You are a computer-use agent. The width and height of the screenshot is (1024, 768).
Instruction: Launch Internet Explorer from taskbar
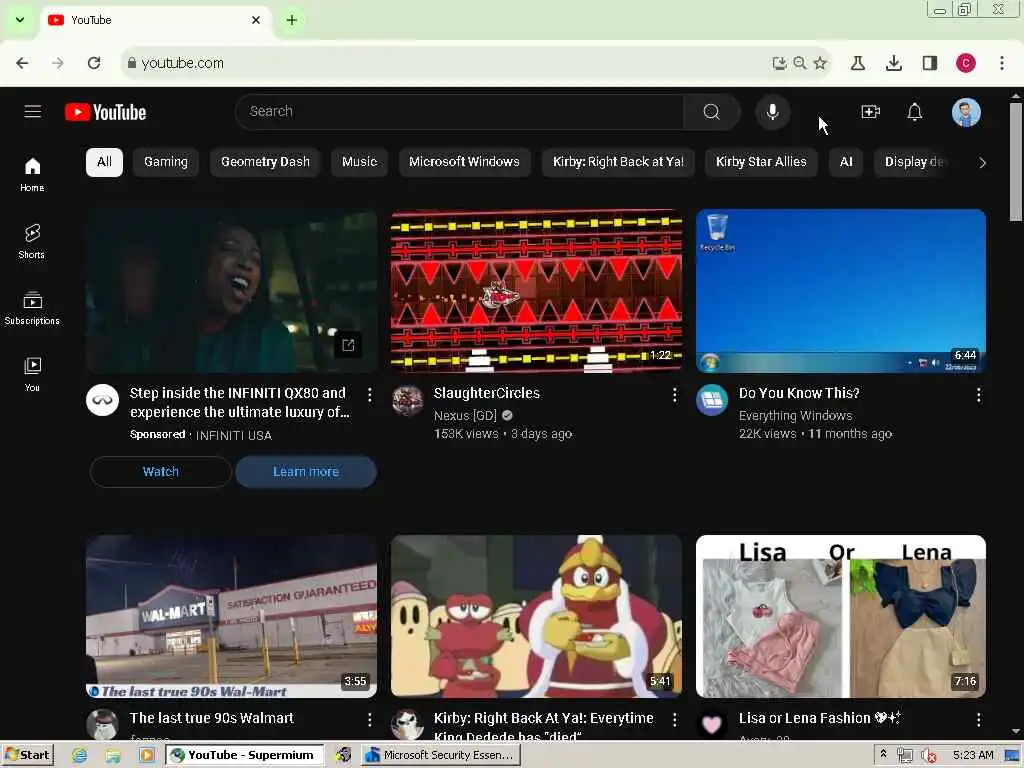coord(80,755)
